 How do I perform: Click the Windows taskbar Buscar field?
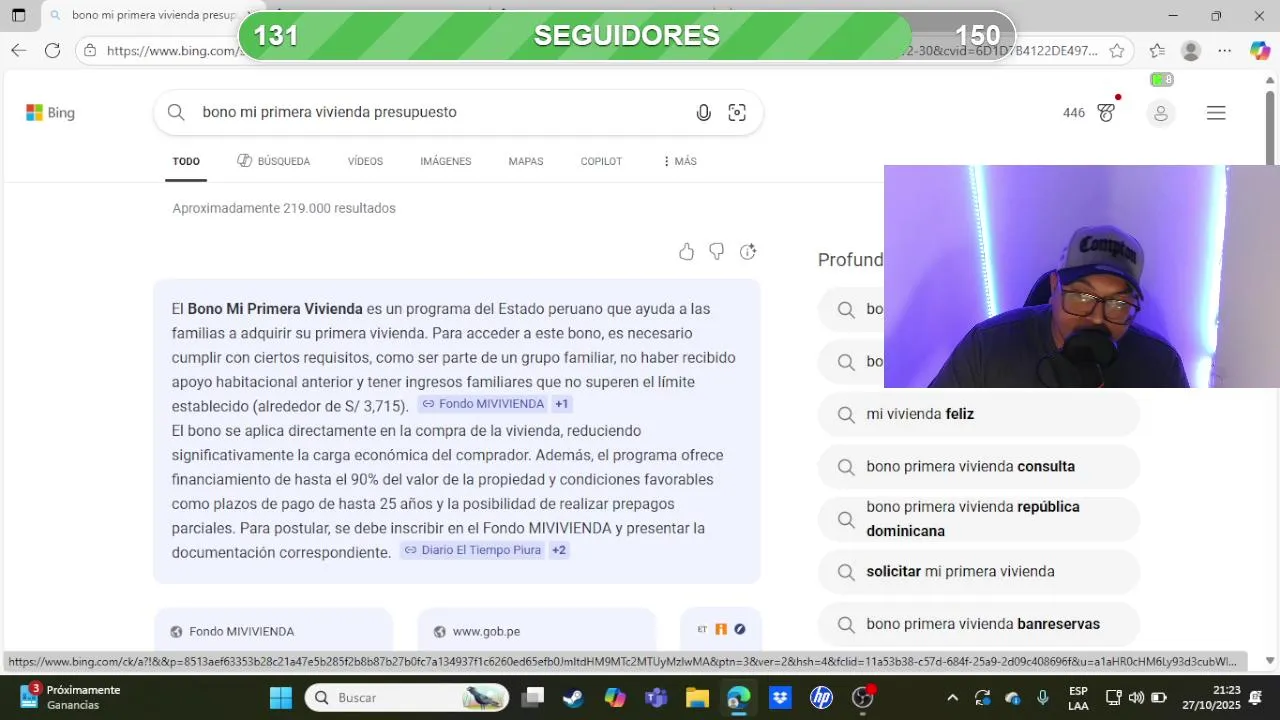coord(405,697)
